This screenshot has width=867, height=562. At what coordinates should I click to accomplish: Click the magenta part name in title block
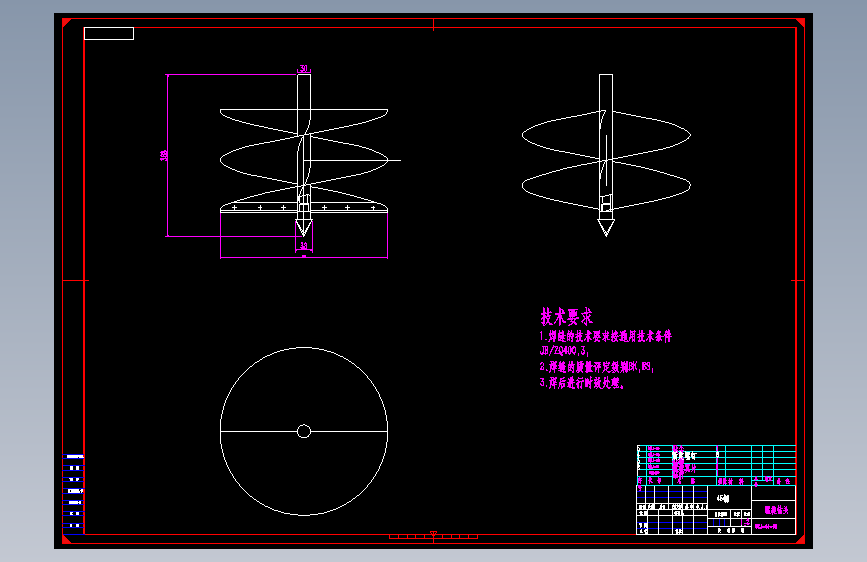(776, 510)
